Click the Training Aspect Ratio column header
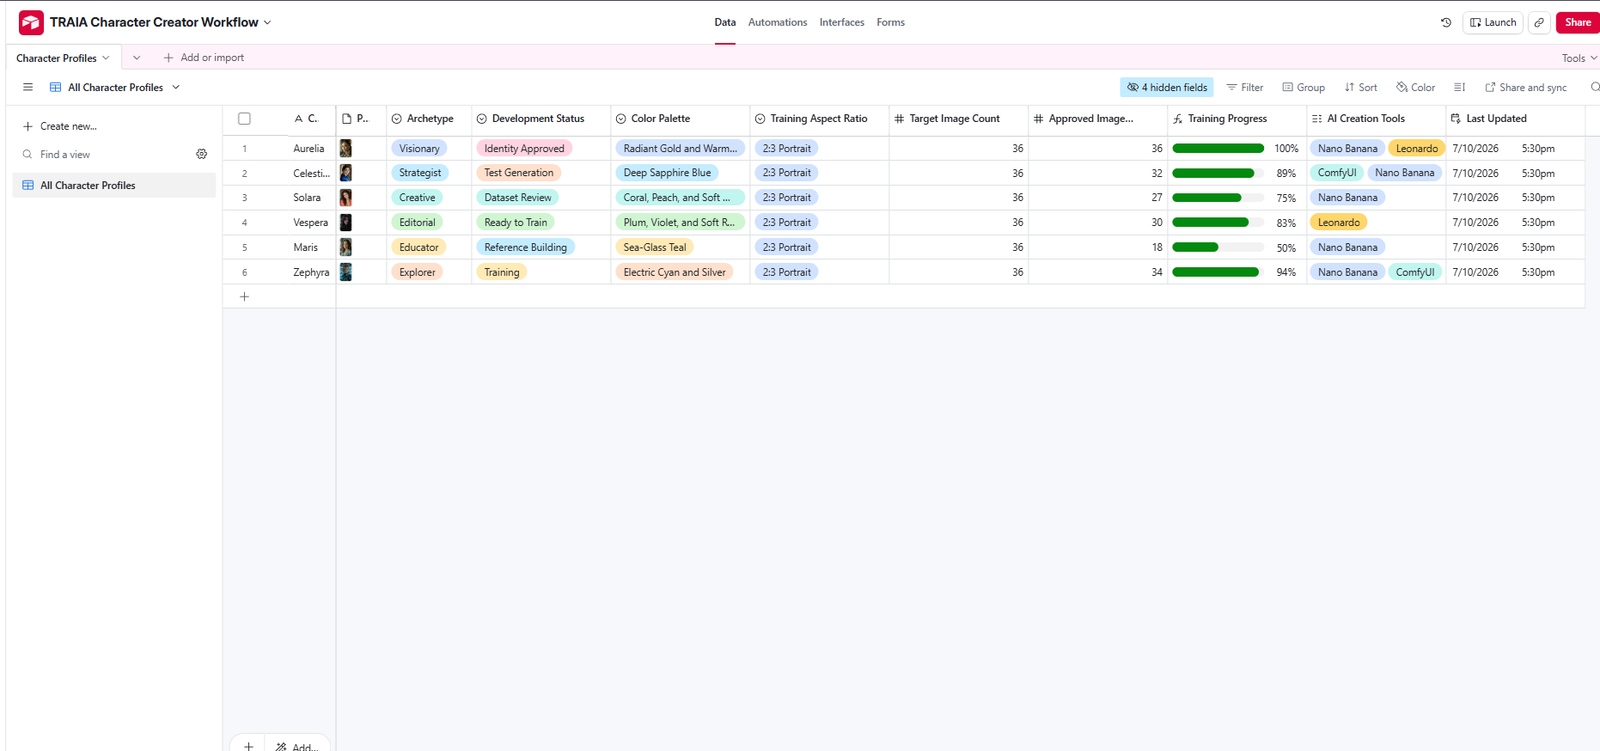 (x=819, y=118)
